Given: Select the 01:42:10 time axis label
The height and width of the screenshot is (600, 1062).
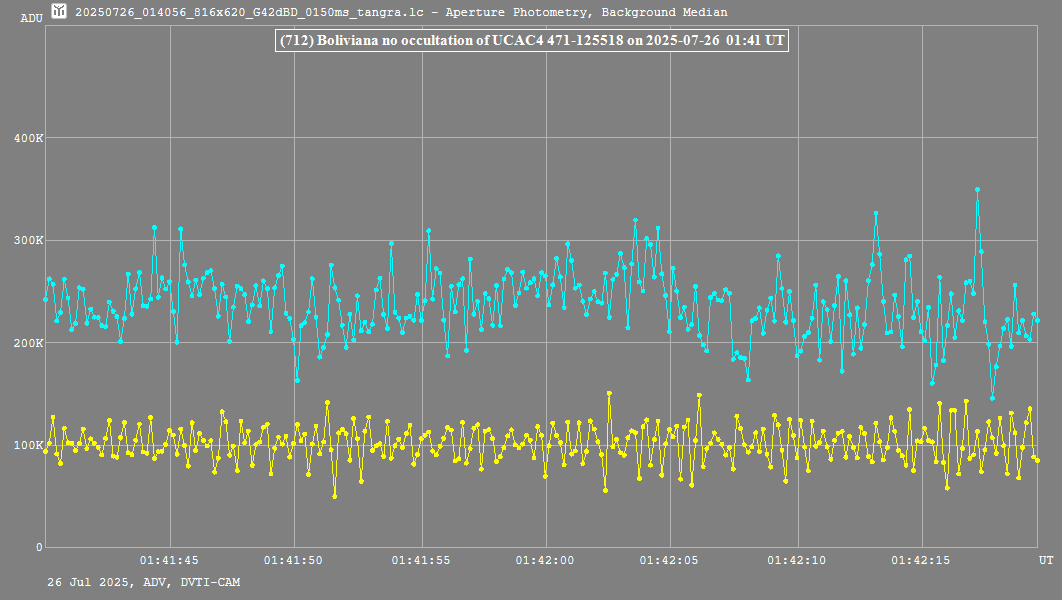Looking at the screenshot, I should (x=797, y=560).
